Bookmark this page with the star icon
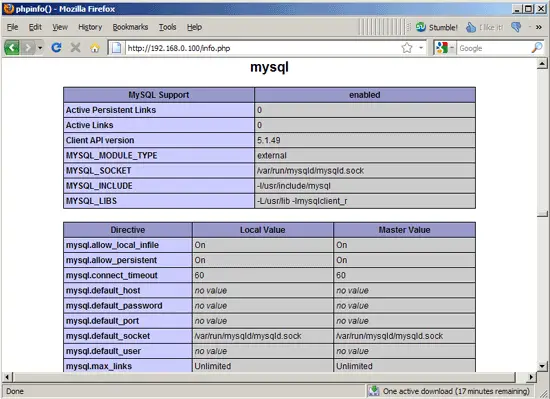 (407, 48)
